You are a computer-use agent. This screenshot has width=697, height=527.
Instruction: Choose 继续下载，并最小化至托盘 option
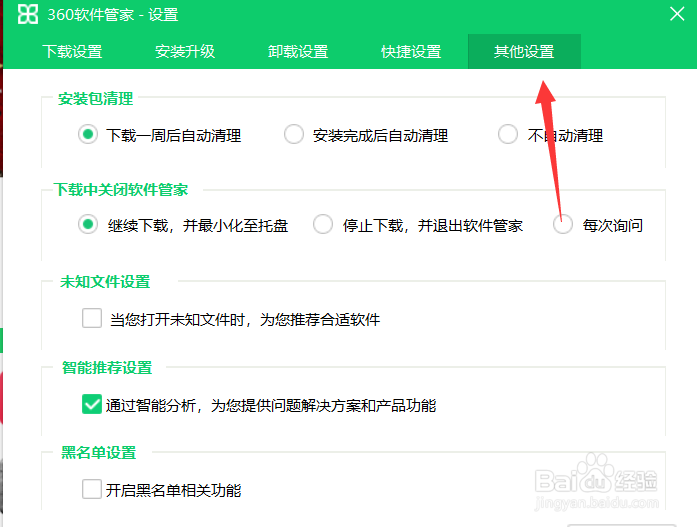[88, 224]
